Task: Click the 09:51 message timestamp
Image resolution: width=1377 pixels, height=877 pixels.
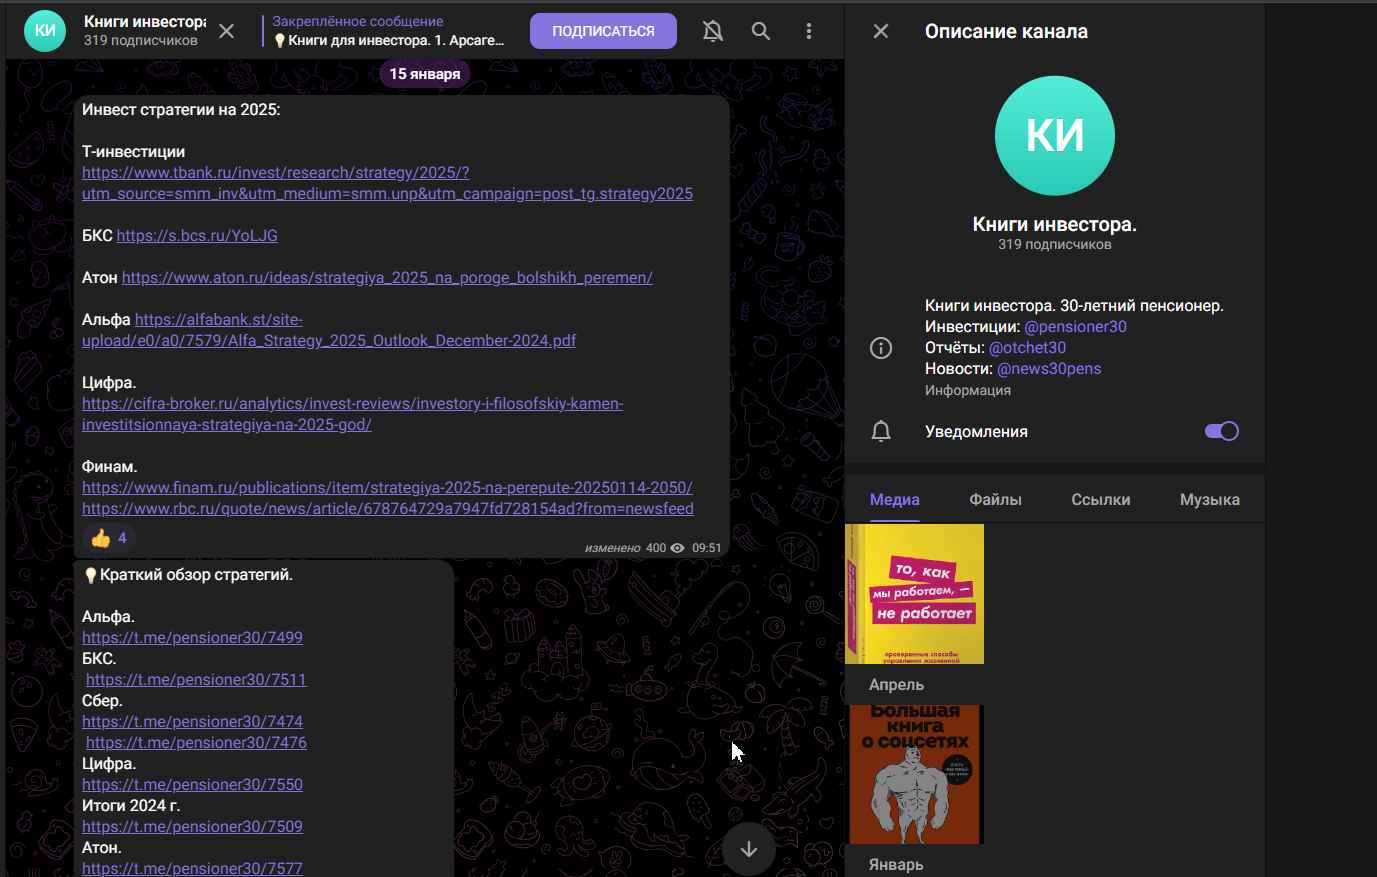Action: (x=706, y=548)
